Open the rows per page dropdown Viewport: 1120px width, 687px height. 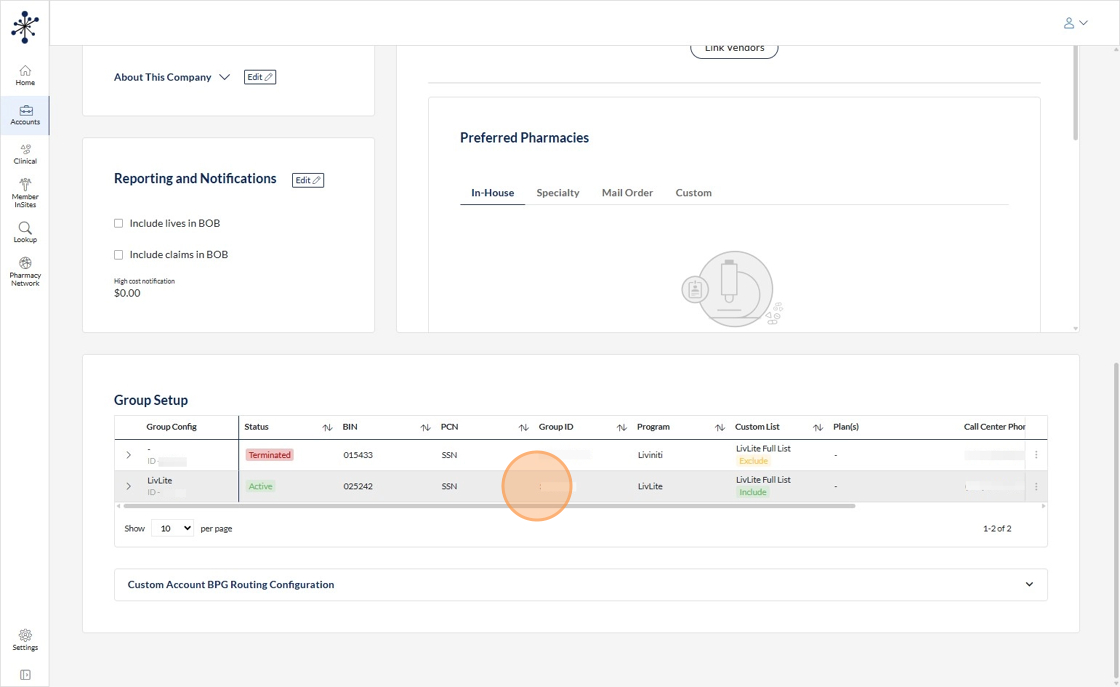(x=173, y=528)
